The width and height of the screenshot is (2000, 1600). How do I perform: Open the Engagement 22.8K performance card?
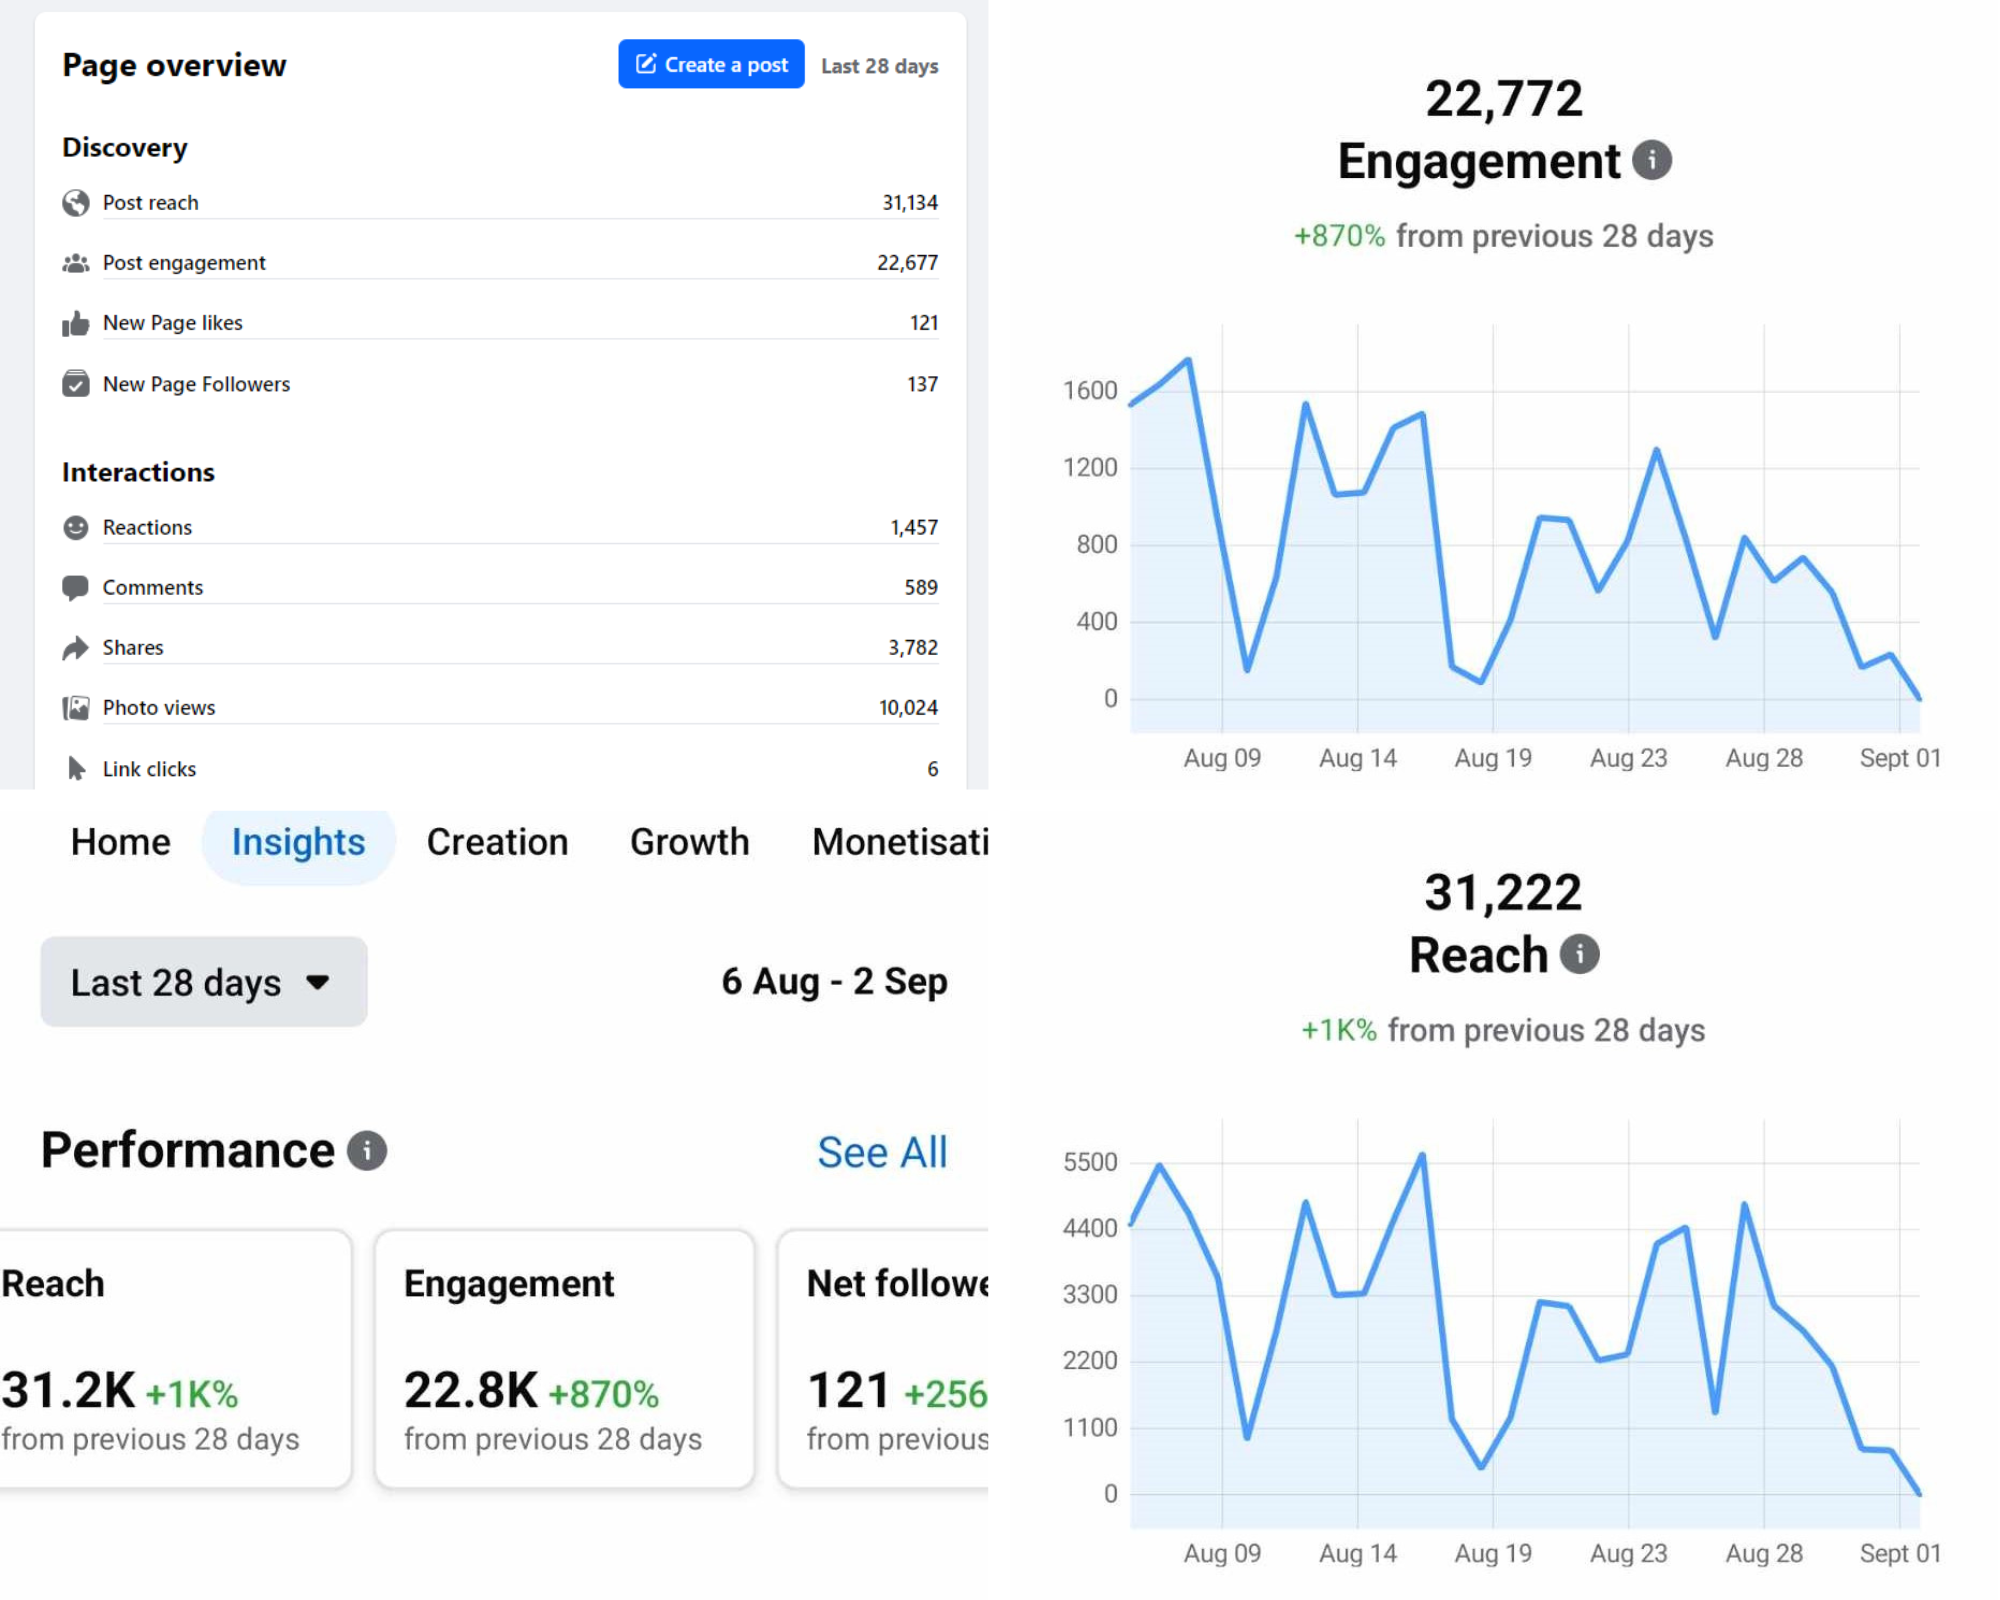coord(564,1358)
